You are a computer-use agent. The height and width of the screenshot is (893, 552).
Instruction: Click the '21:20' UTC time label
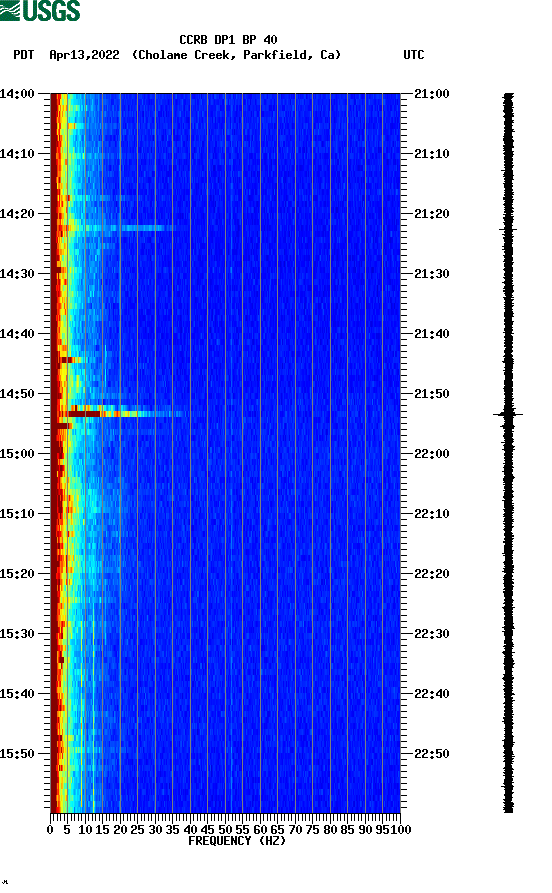click(x=432, y=214)
